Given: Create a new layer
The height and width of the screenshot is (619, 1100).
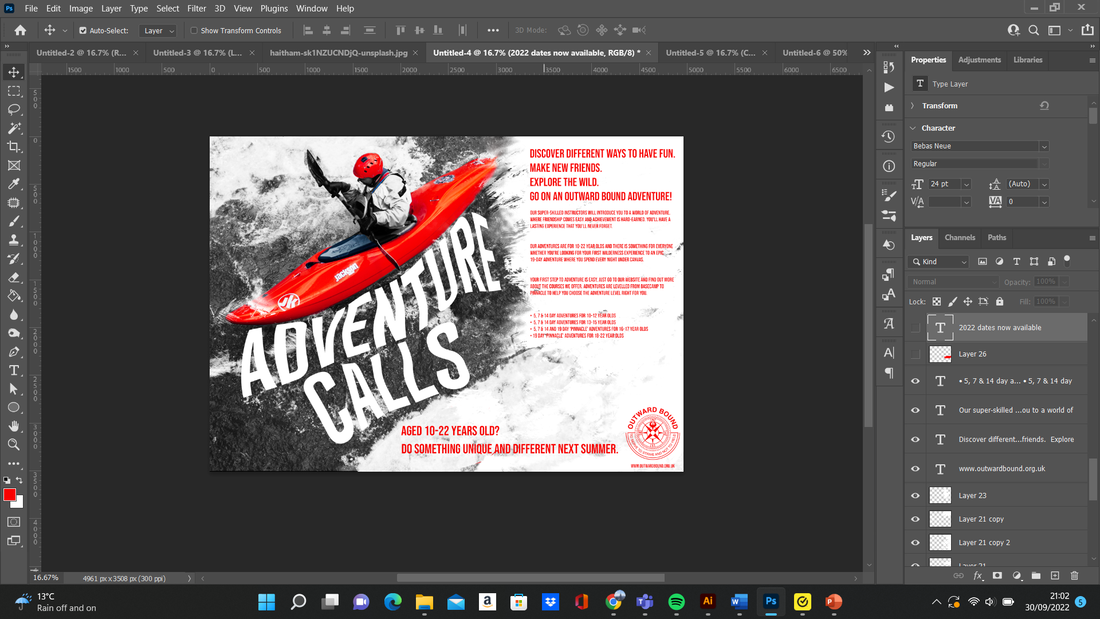Looking at the screenshot, I should point(1055,575).
